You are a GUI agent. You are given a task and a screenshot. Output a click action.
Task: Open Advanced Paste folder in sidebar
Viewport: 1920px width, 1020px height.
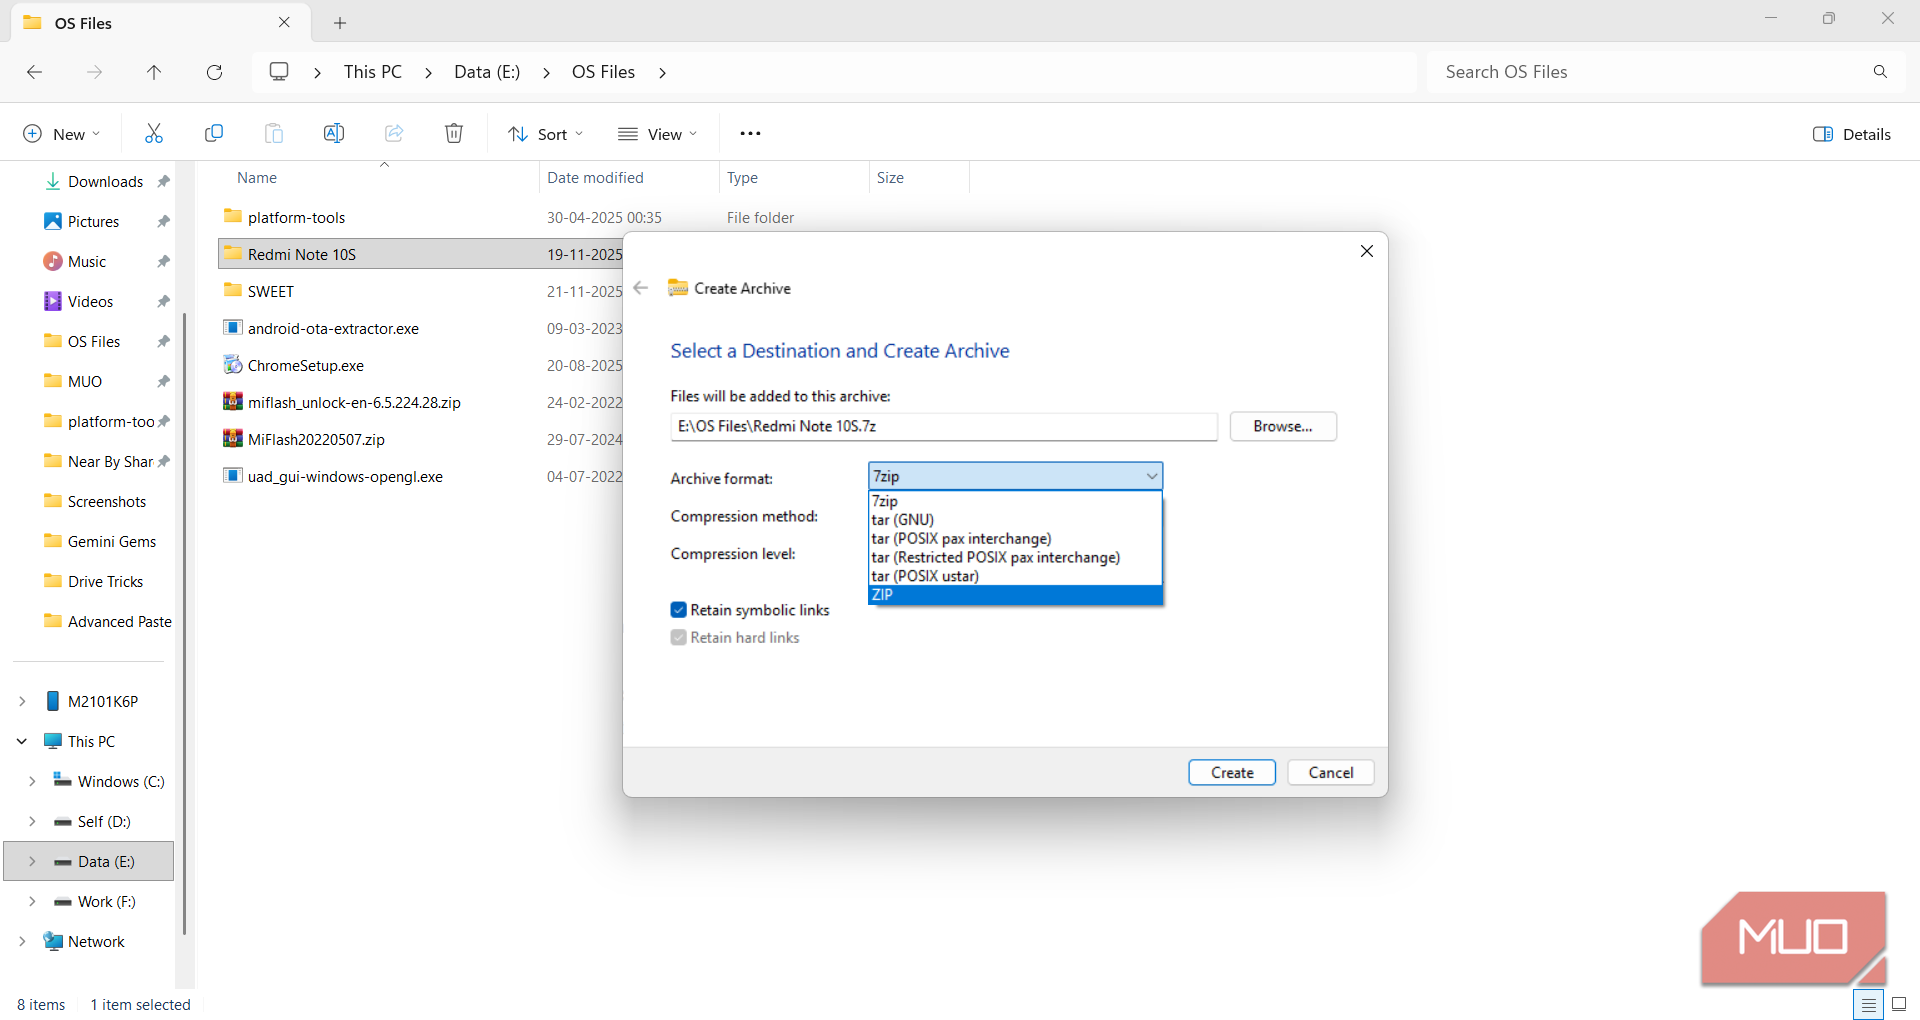pyautogui.click(x=119, y=621)
